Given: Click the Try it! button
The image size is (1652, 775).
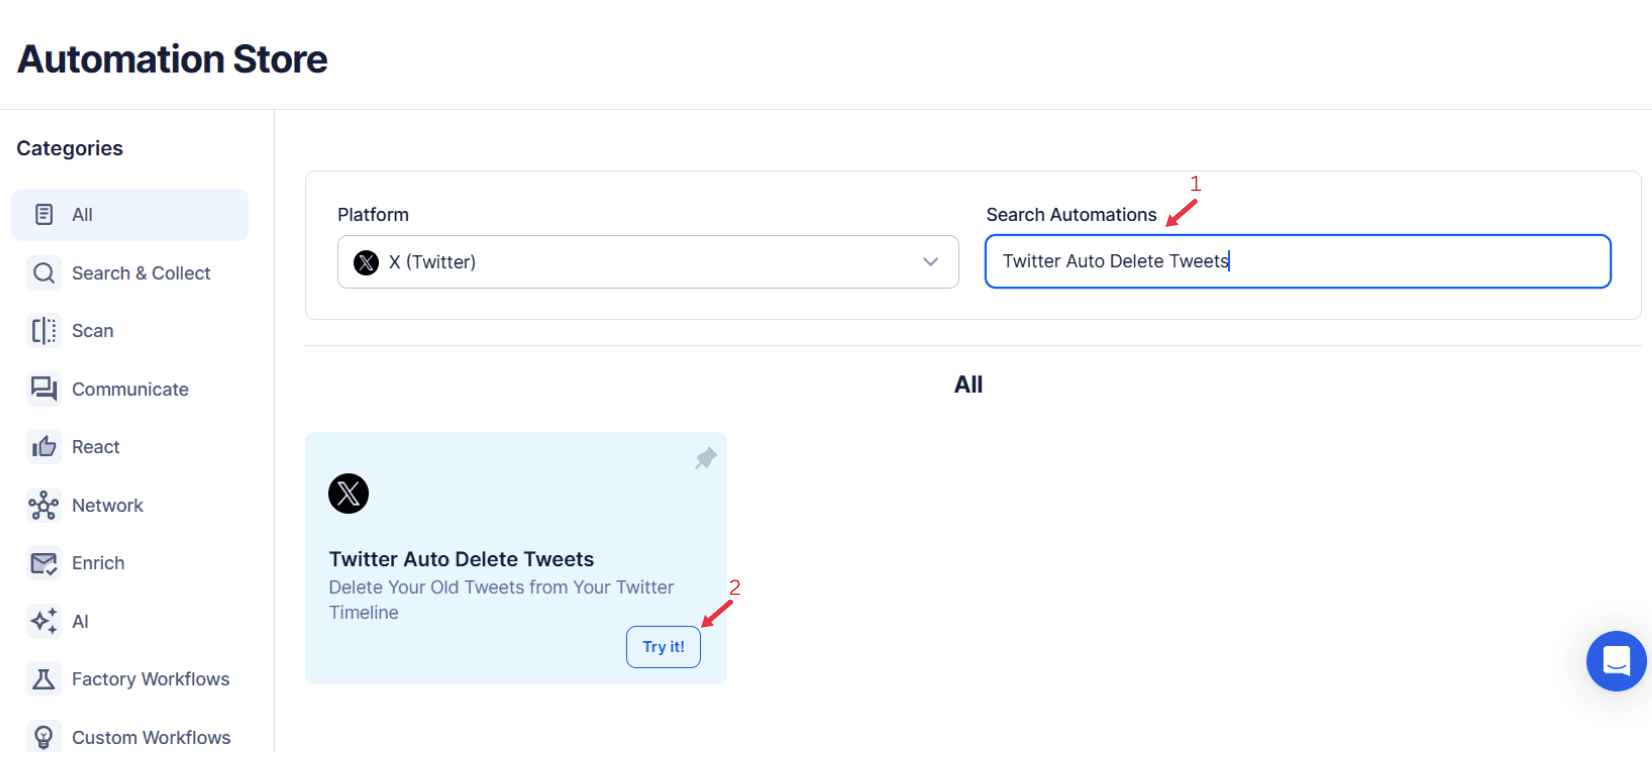Looking at the screenshot, I should [663, 646].
